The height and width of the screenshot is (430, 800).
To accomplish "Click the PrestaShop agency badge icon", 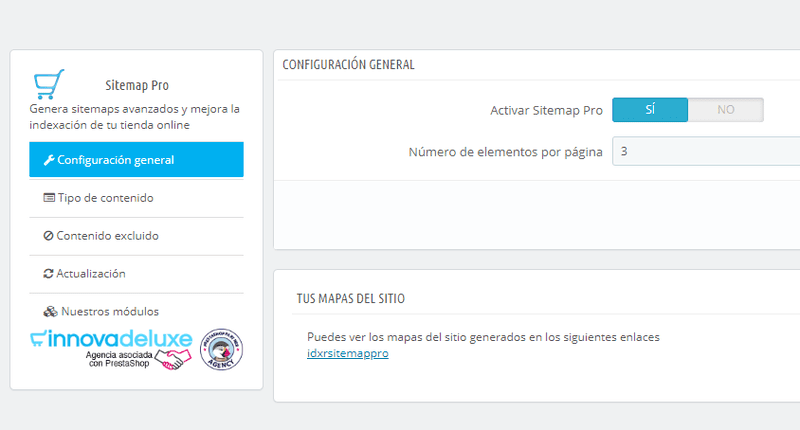I will [221, 350].
